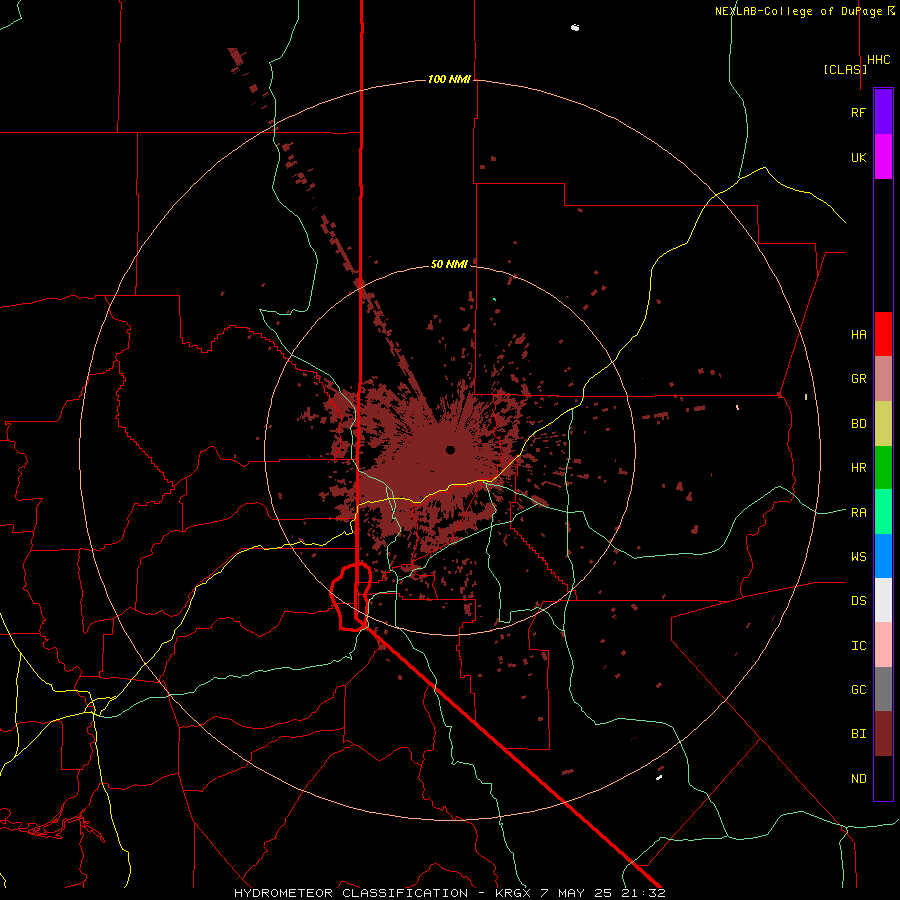Click the BI legend label
The width and height of the screenshot is (900, 900).
859,734
